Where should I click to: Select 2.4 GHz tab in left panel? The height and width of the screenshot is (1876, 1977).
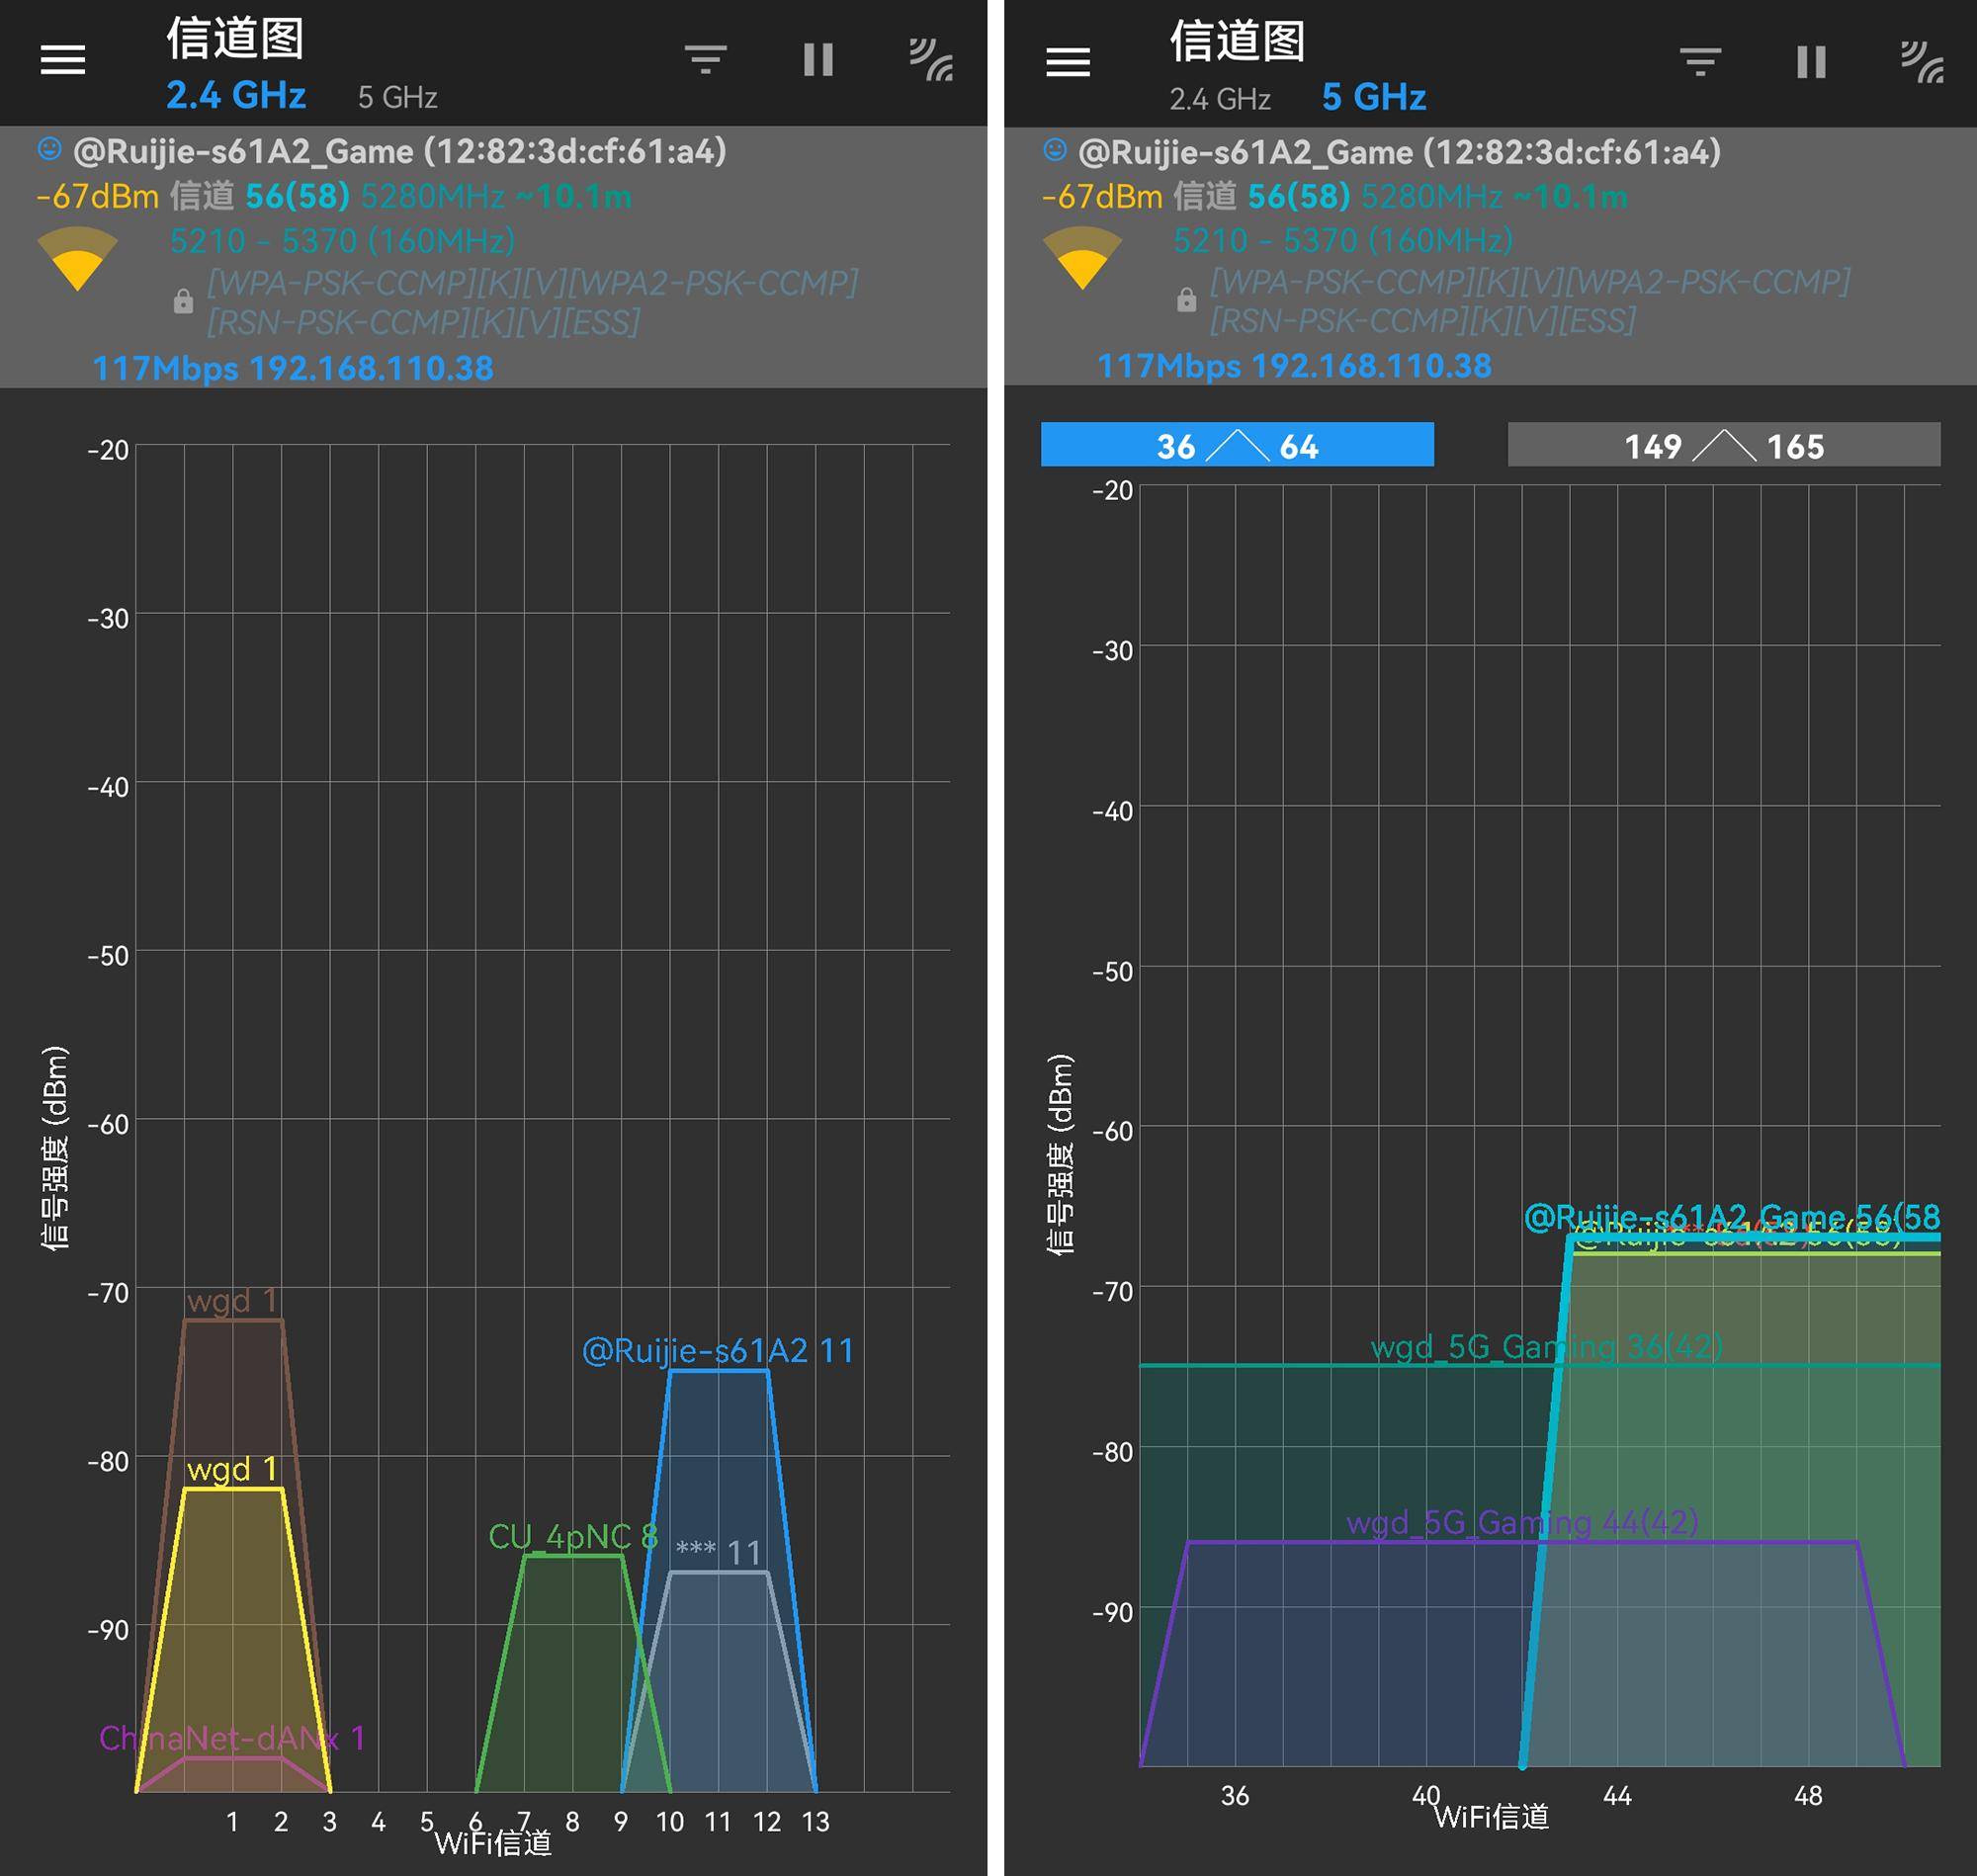[x=236, y=96]
